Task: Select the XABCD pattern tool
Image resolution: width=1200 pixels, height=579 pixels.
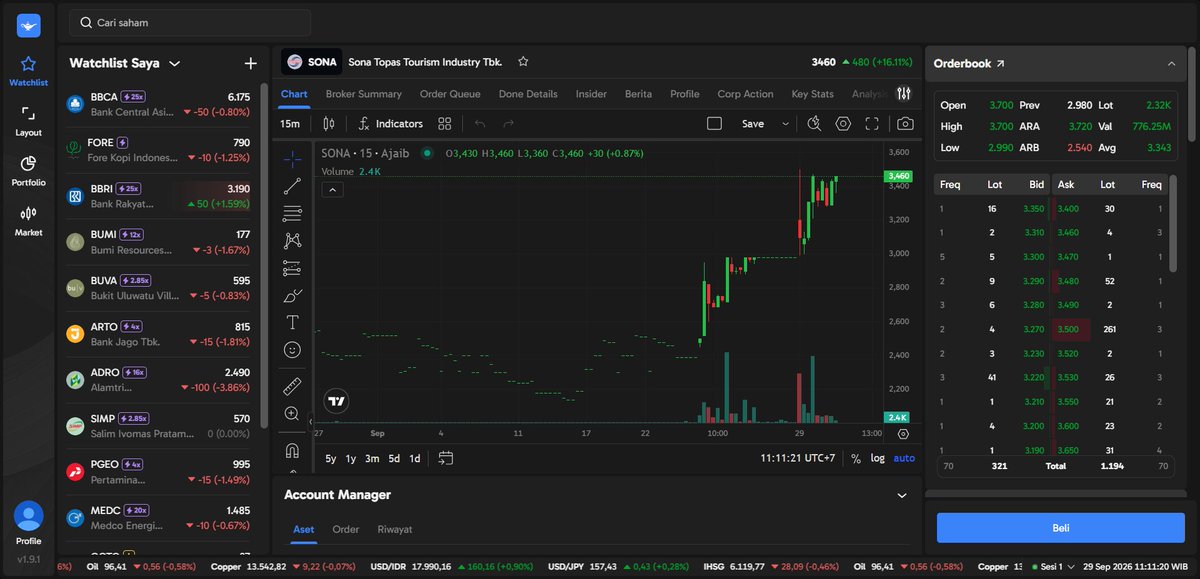Action: pyautogui.click(x=292, y=240)
